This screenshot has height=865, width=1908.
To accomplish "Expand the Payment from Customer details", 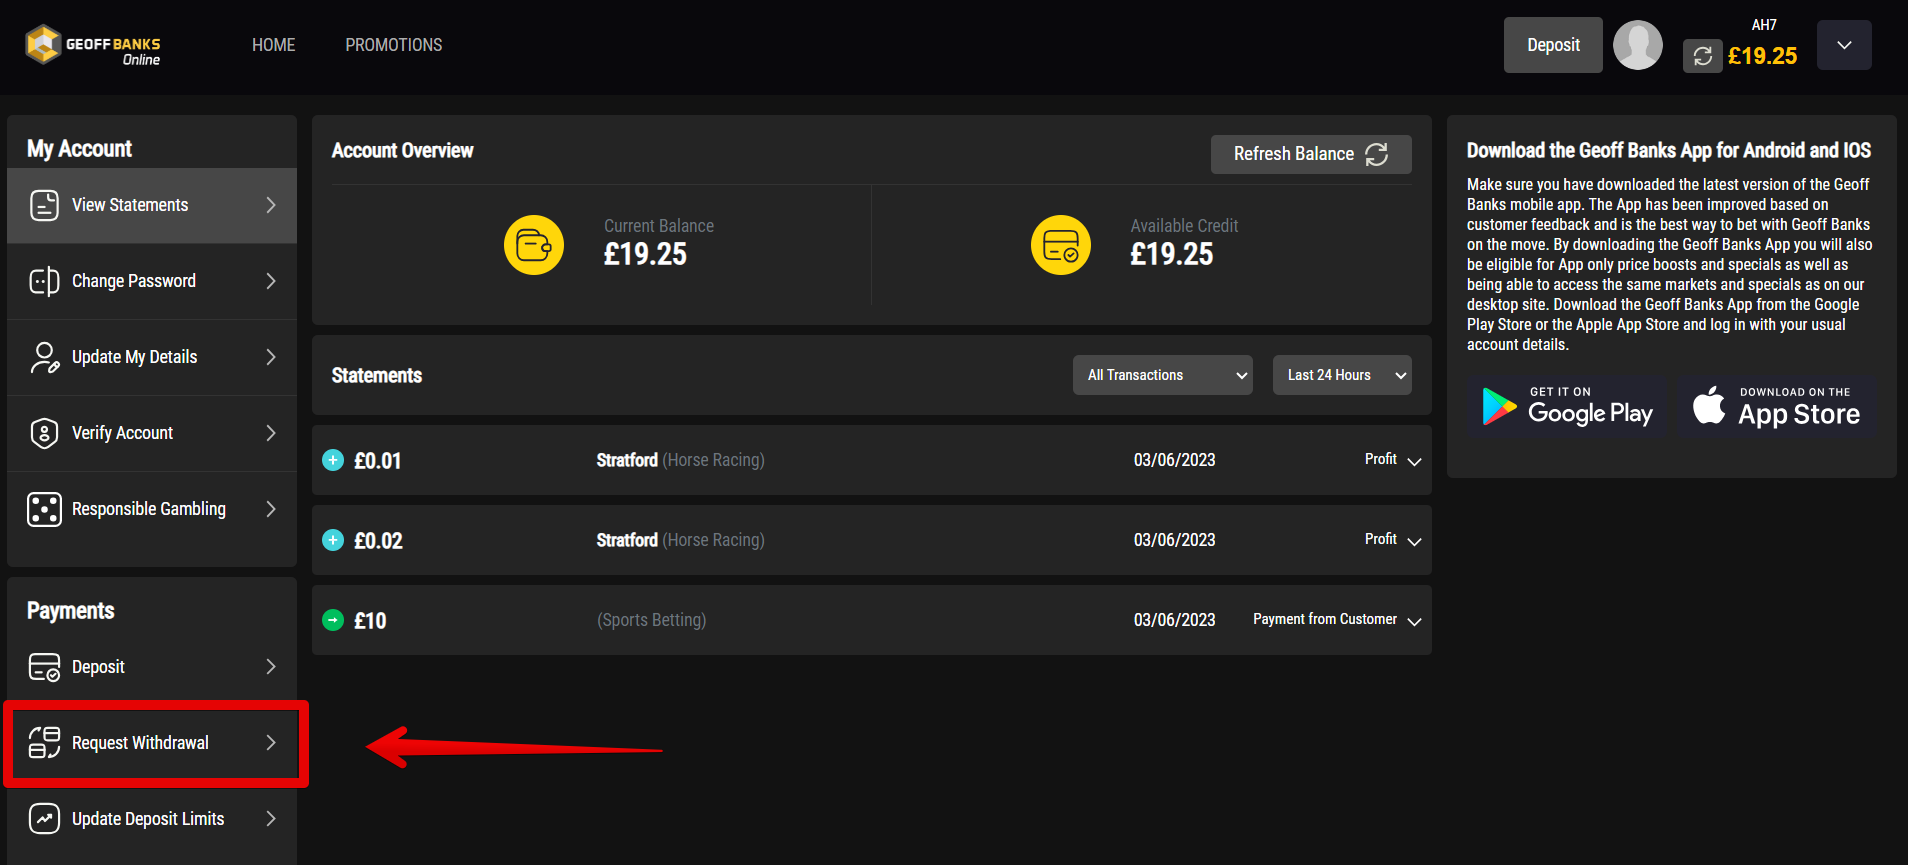I will (x=1414, y=621).
